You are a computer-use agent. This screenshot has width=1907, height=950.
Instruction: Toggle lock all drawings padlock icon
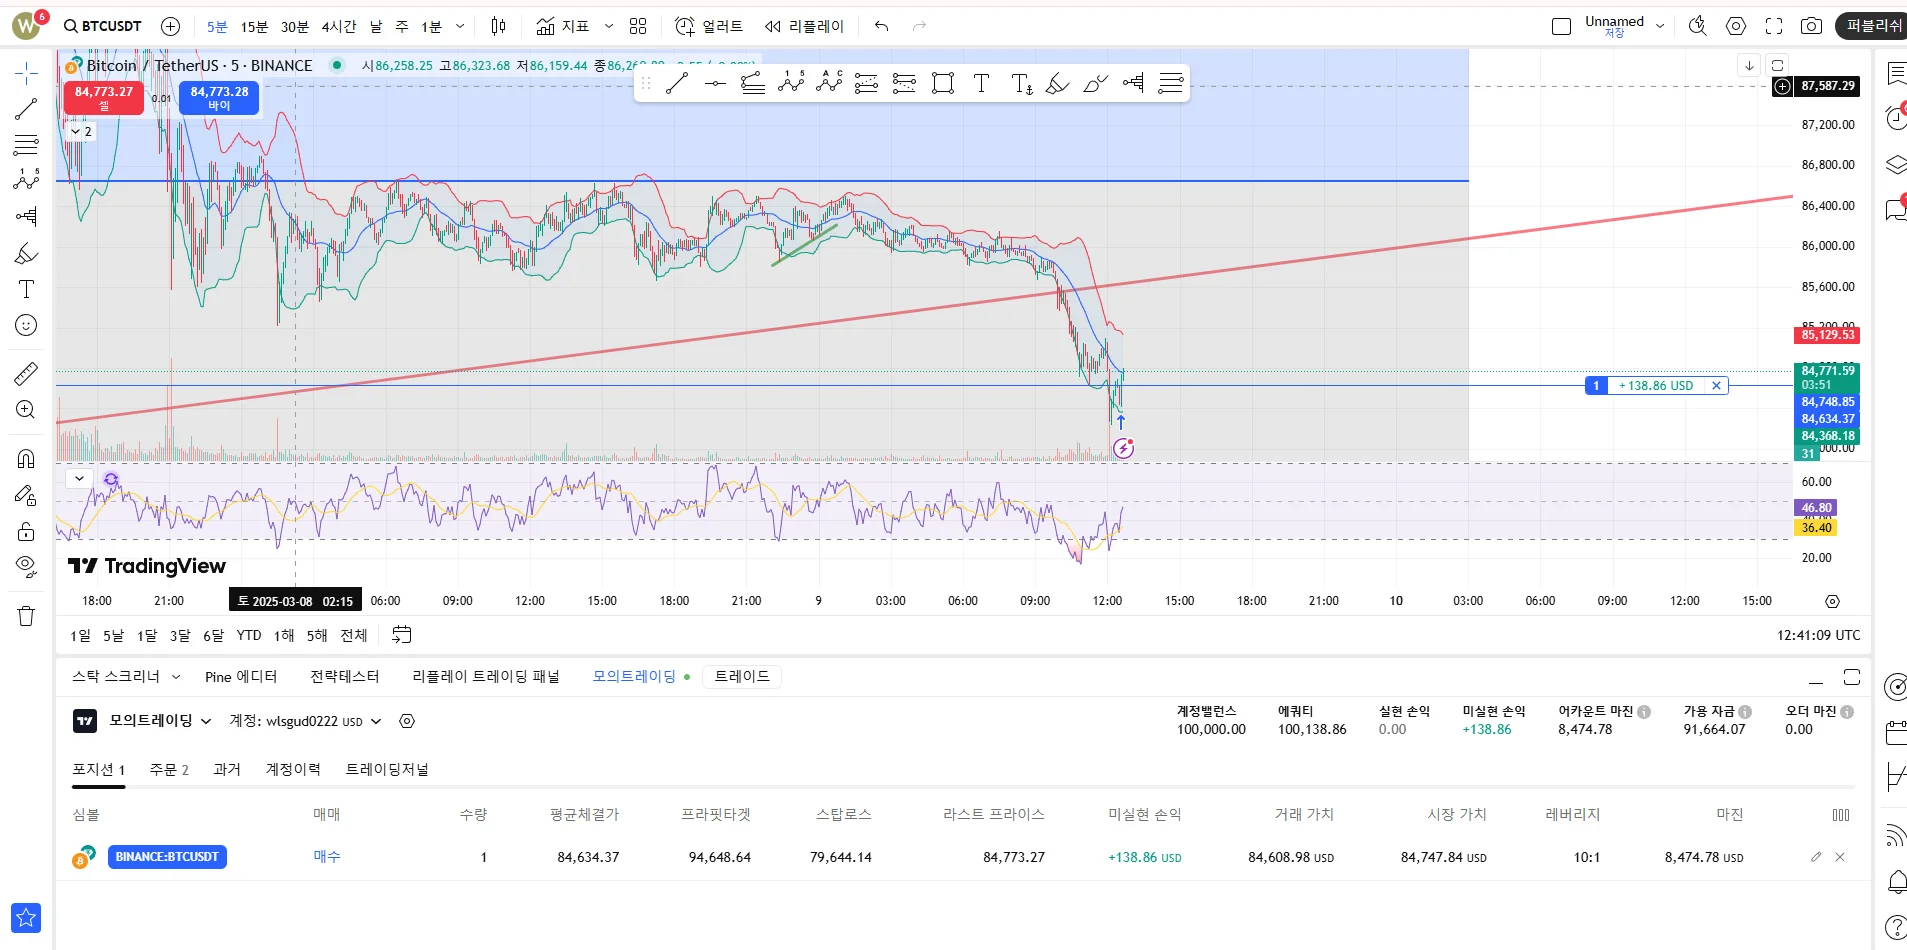26,531
